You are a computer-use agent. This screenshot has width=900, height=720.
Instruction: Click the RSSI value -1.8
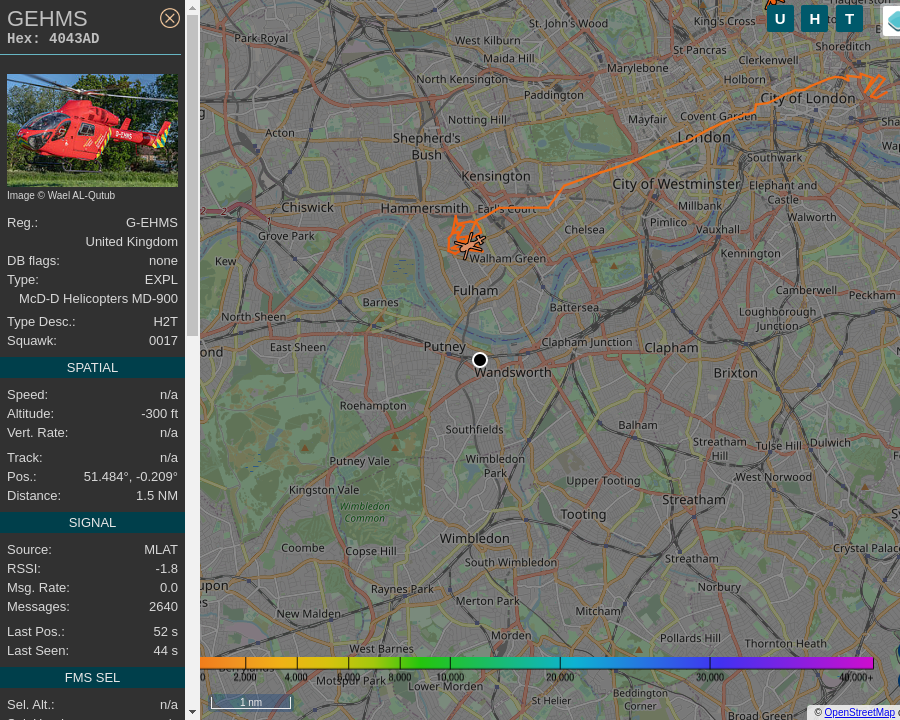[x=166, y=568]
